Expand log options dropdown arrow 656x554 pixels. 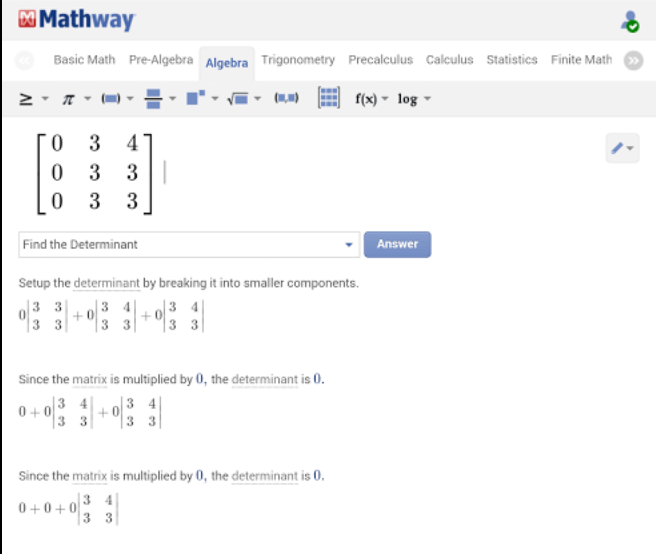(427, 99)
